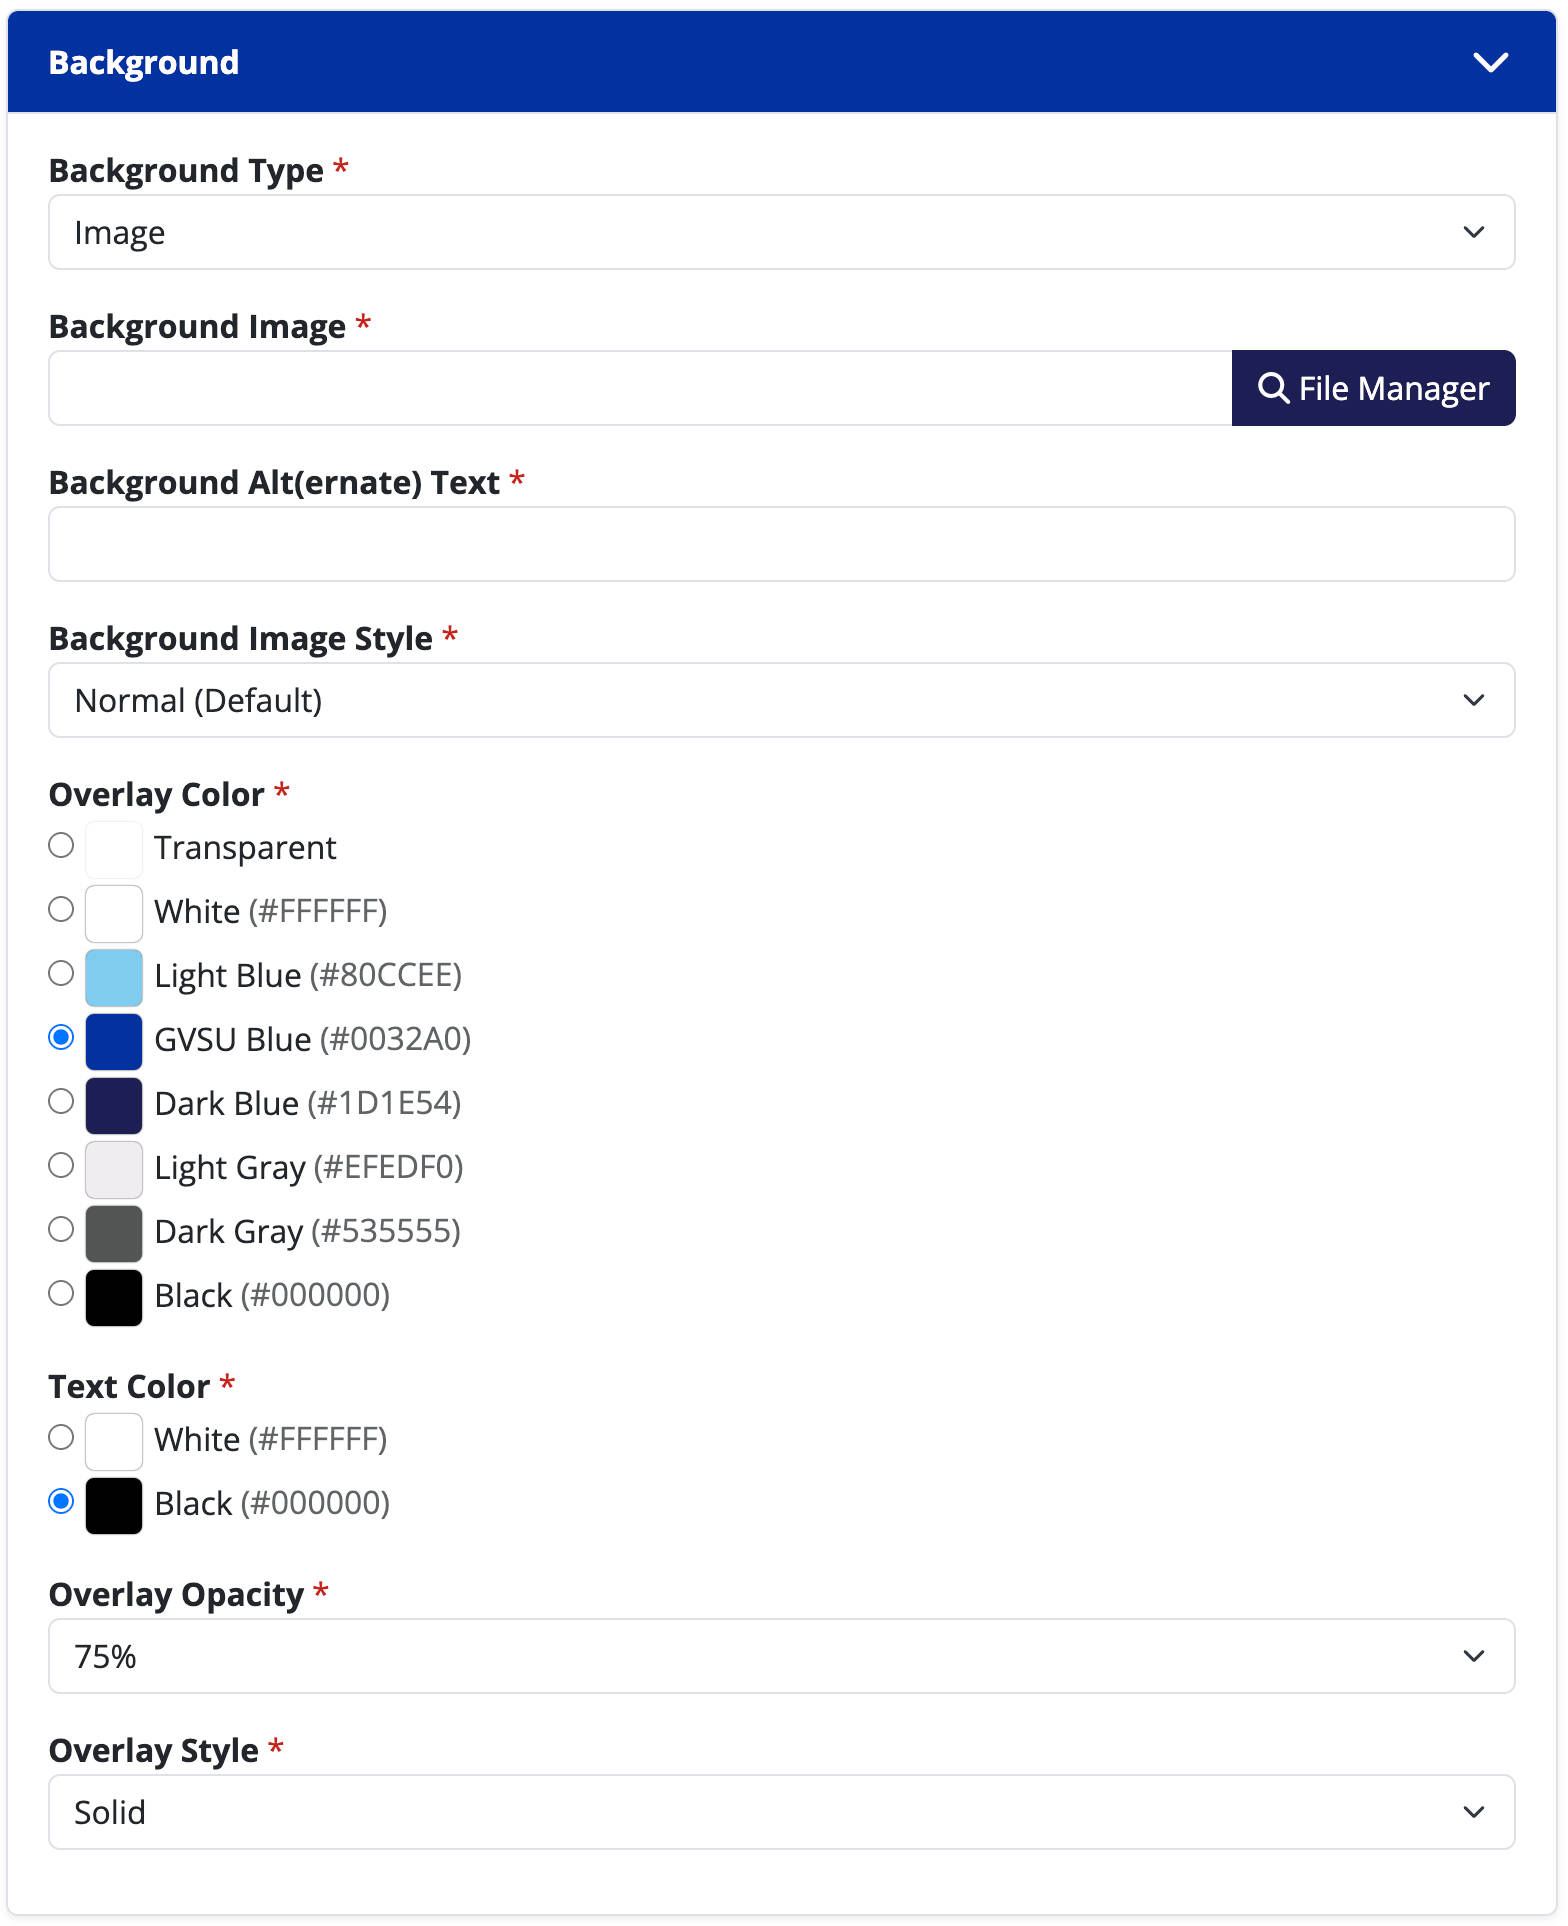Open the Background Type dropdown

click(x=781, y=233)
